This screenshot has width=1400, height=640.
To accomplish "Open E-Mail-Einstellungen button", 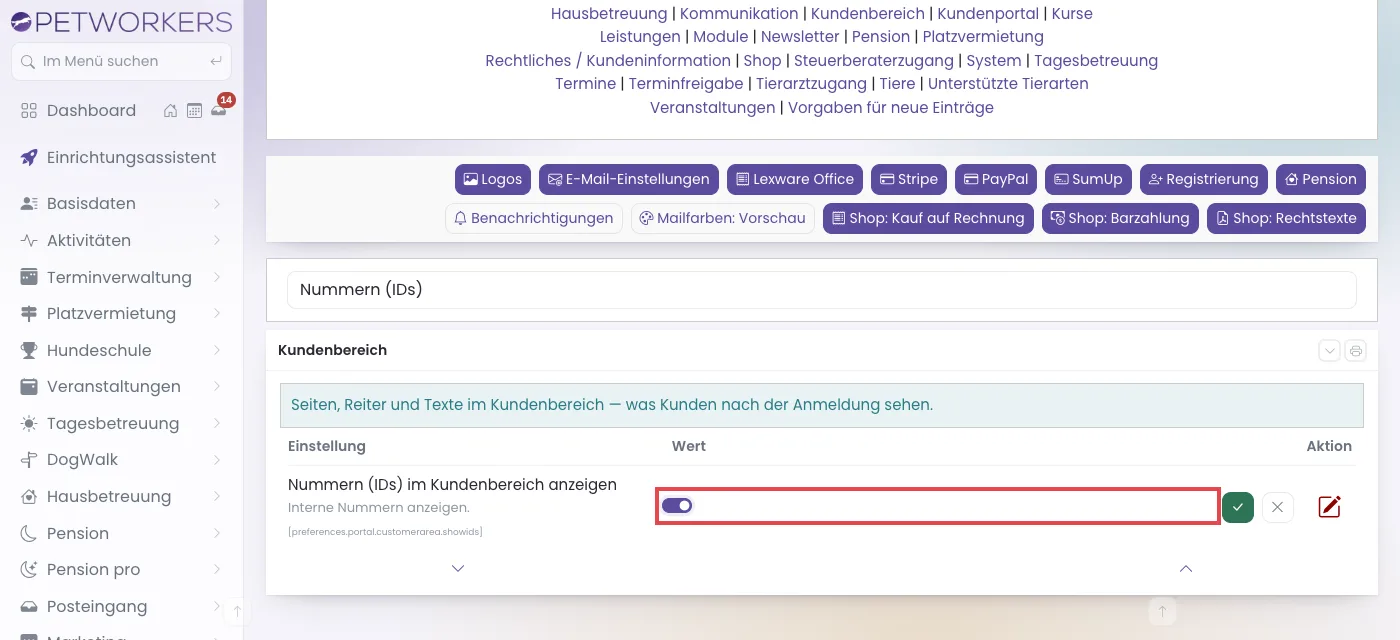I will (x=629, y=179).
